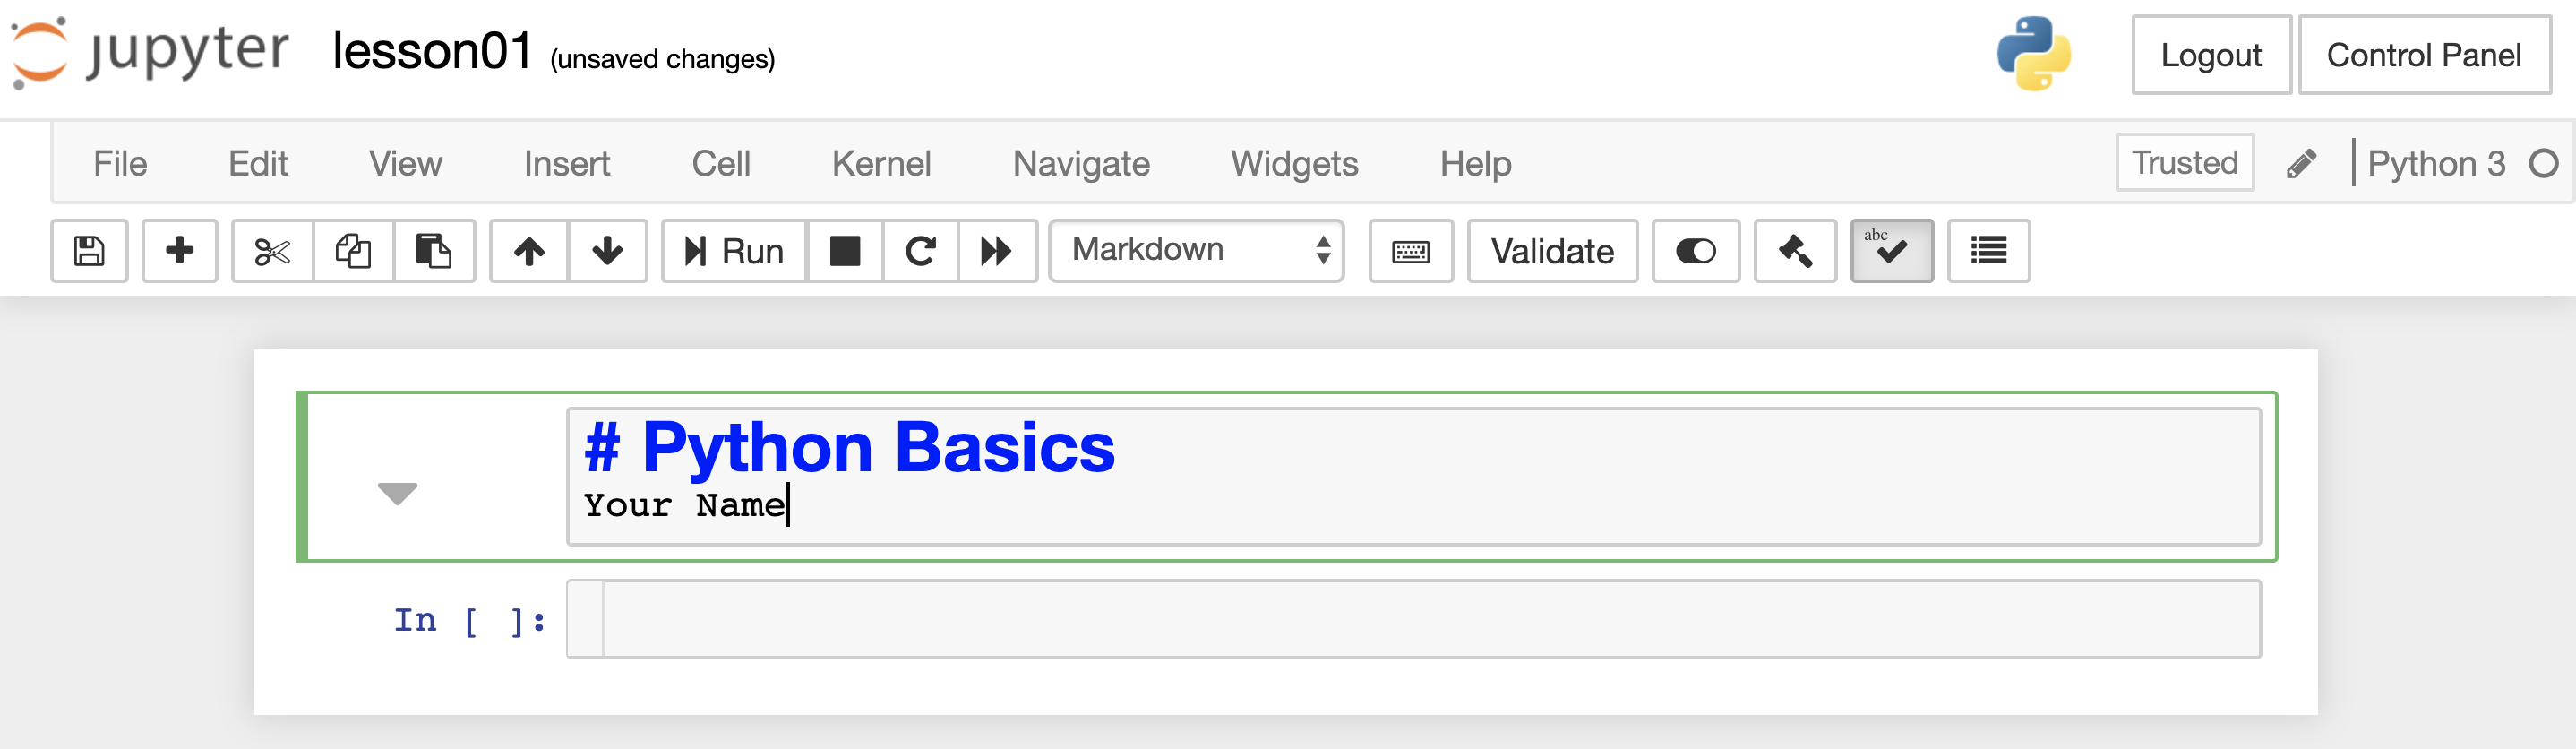
Task: Interrupt the kernel with the stop icon
Action: (845, 251)
